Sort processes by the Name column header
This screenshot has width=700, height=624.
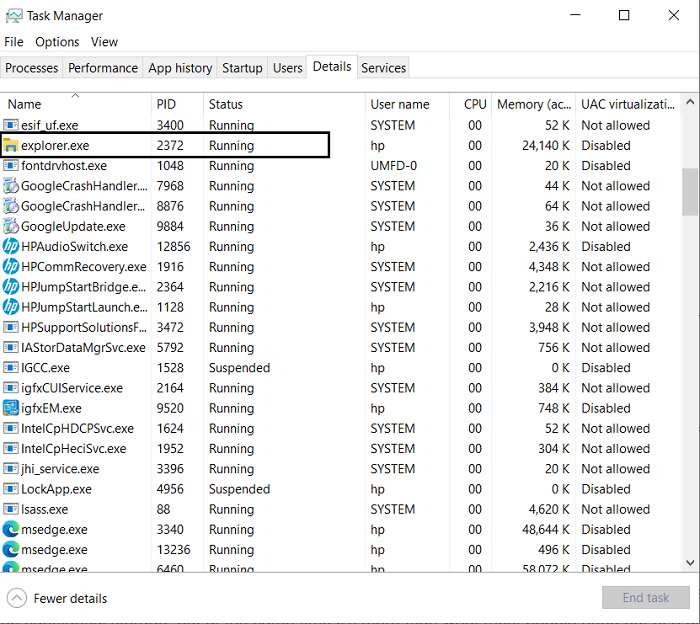(25, 104)
